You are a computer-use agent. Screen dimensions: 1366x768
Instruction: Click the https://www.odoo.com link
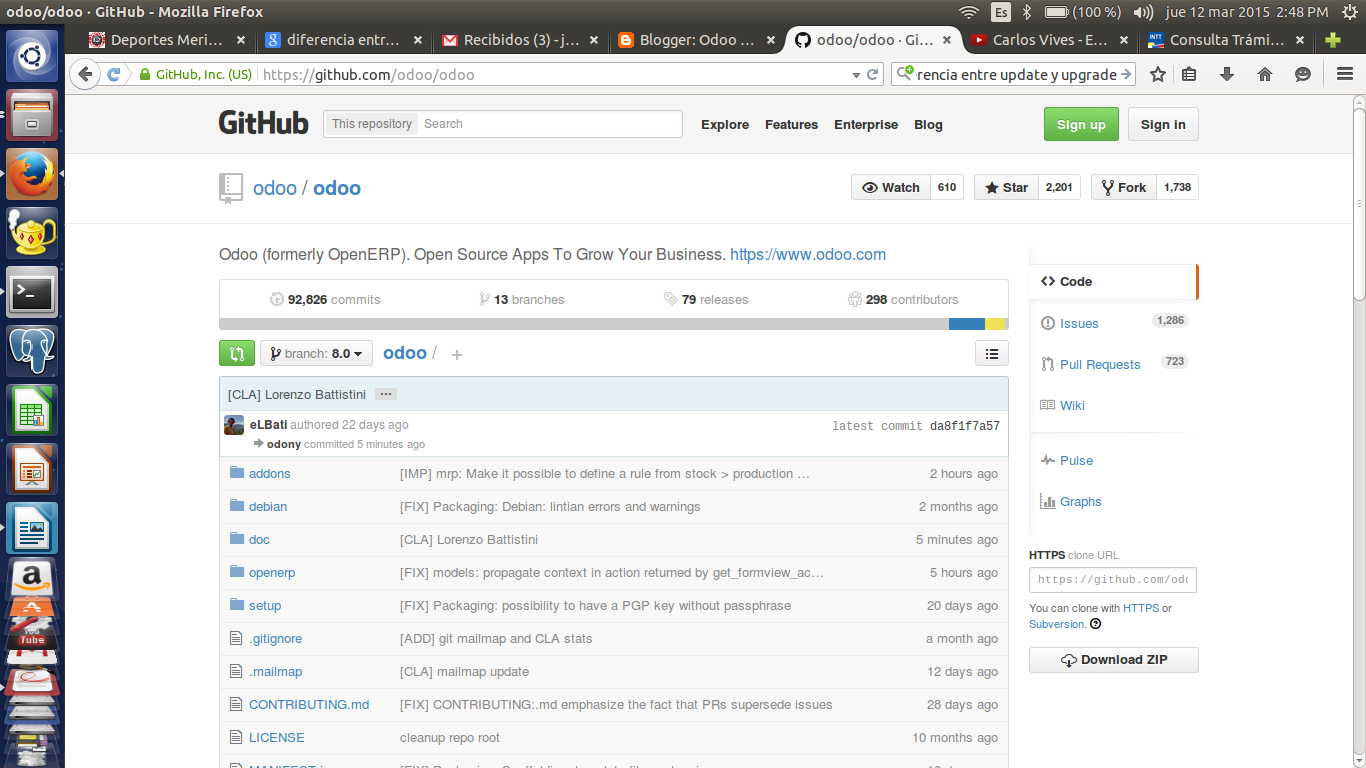tap(808, 254)
